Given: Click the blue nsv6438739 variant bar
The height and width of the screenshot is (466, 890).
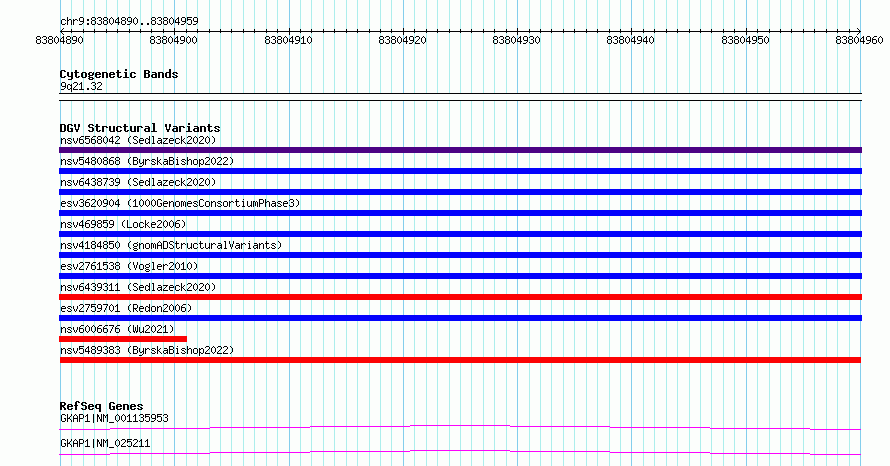Looking at the screenshot, I should pyautogui.click(x=460, y=192).
